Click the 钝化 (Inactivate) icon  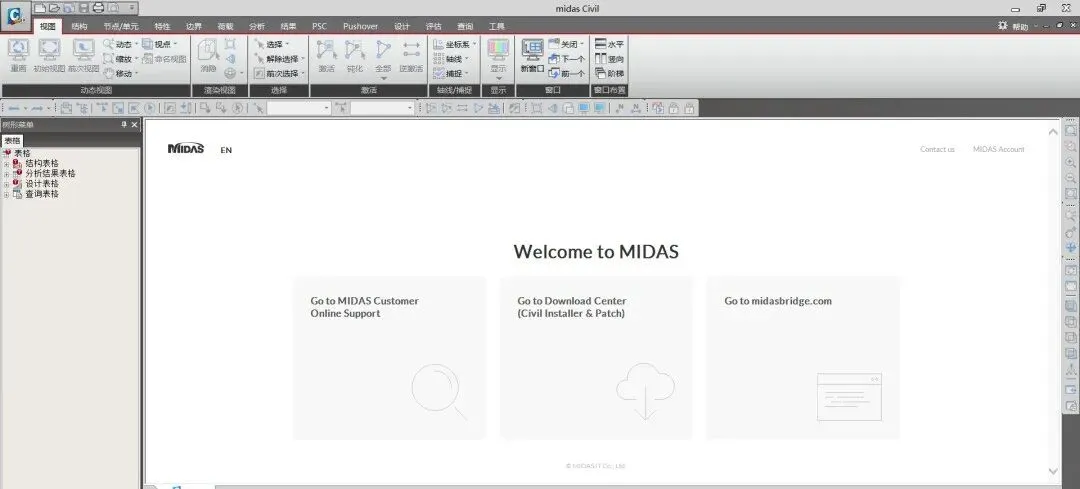pyautogui.click(x=355, y=50)
